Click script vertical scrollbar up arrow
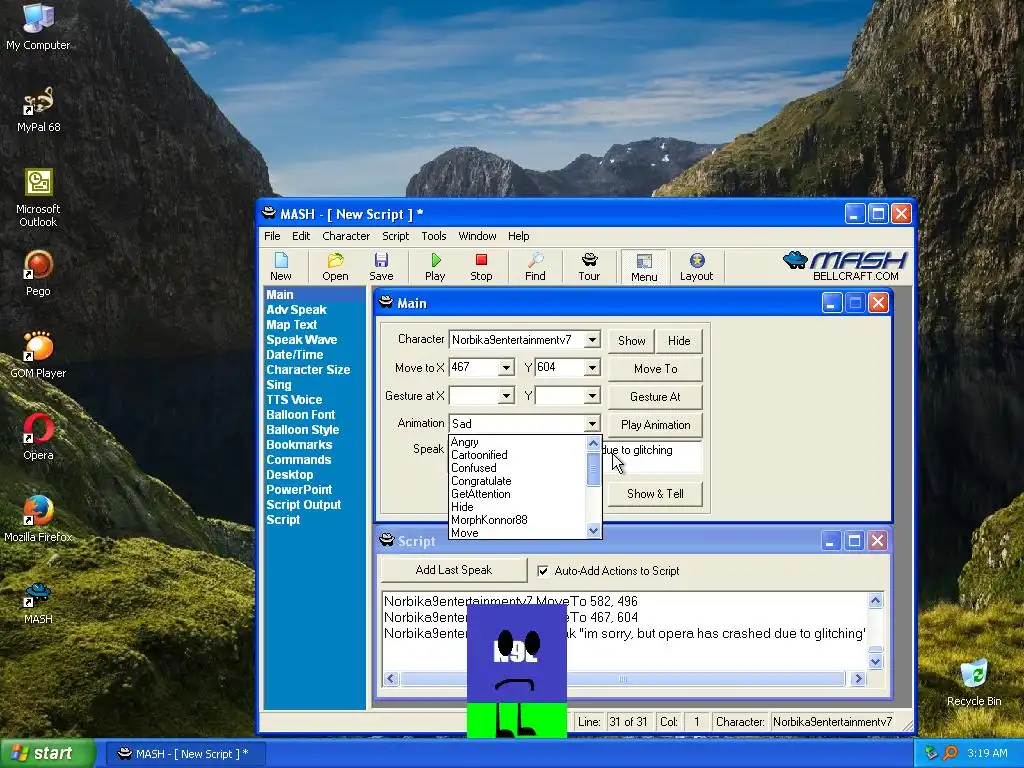Screen dimensions: 1024x768 point(875,601)
